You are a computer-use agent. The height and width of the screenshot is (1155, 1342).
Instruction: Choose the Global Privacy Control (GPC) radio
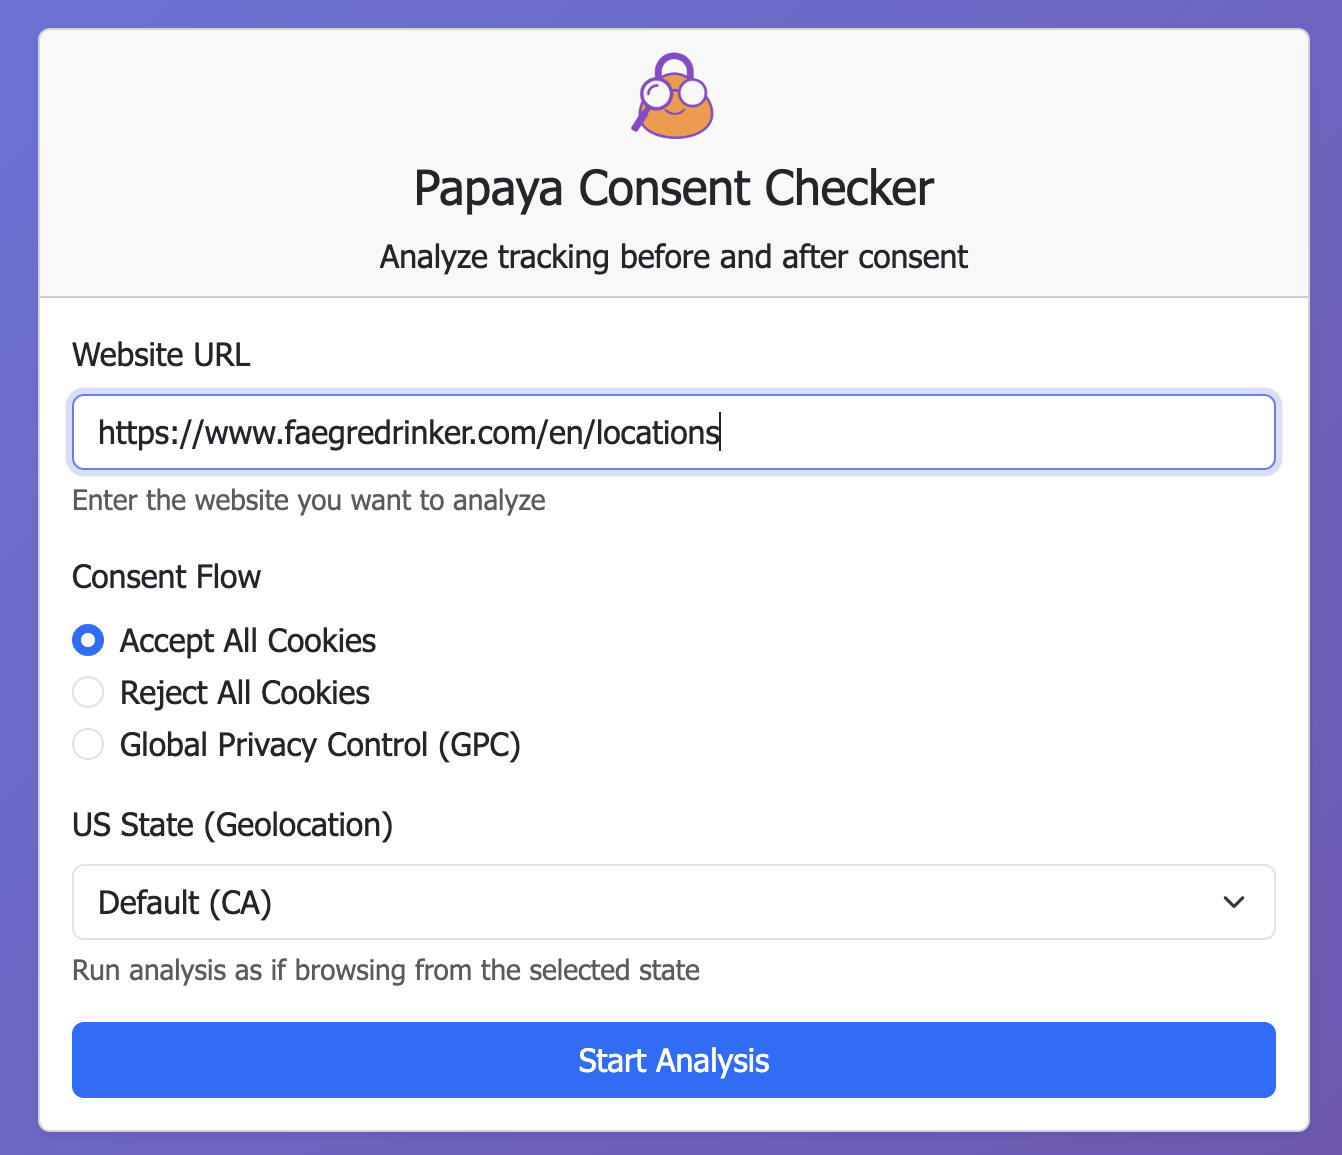(88, 744)
